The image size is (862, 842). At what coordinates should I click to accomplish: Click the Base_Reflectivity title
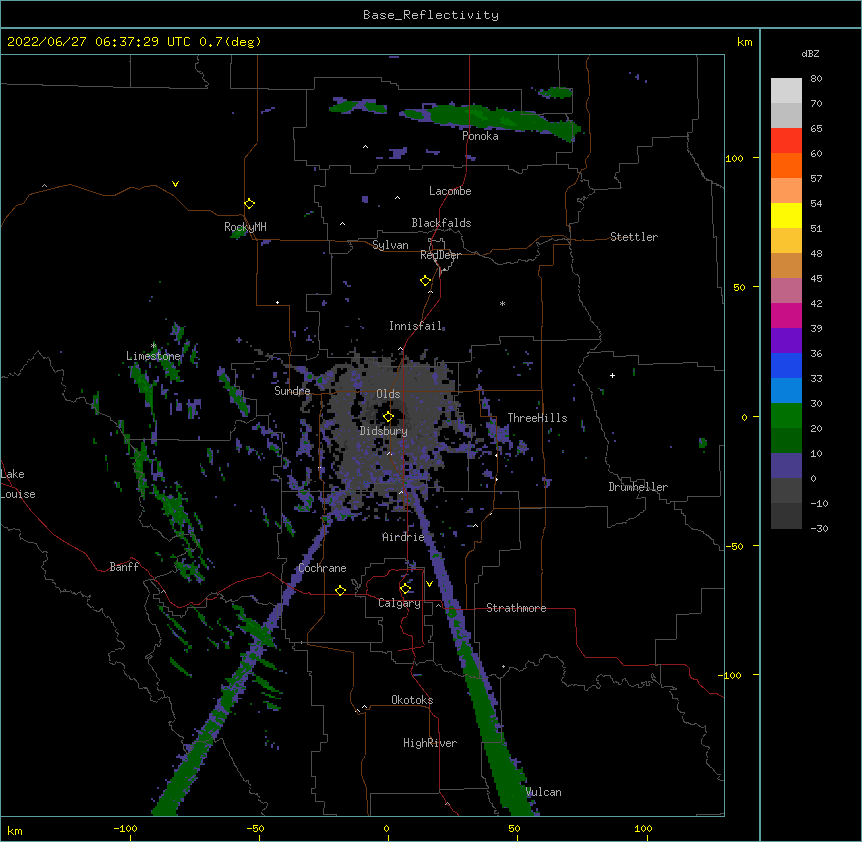tap(431, 15)
